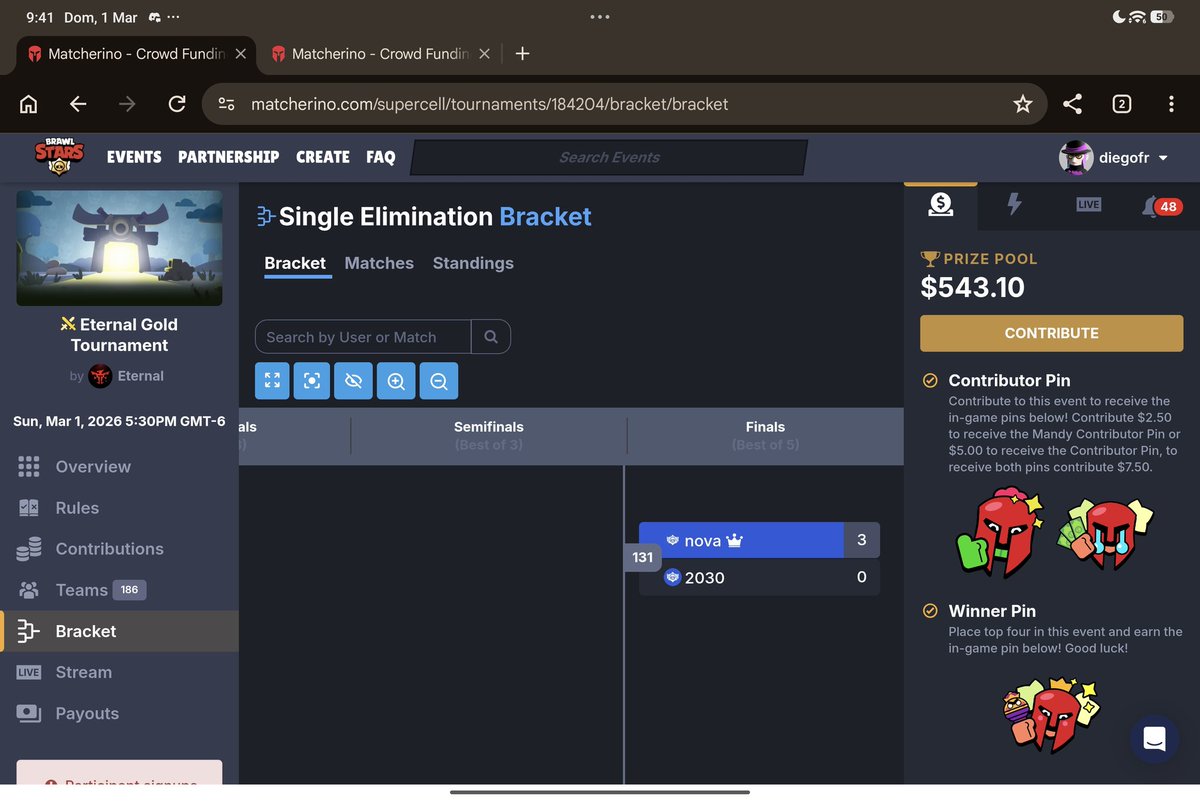Expand the diegofr profile dropdown
Screen dimensions: 1200x801
point(1113,157)
